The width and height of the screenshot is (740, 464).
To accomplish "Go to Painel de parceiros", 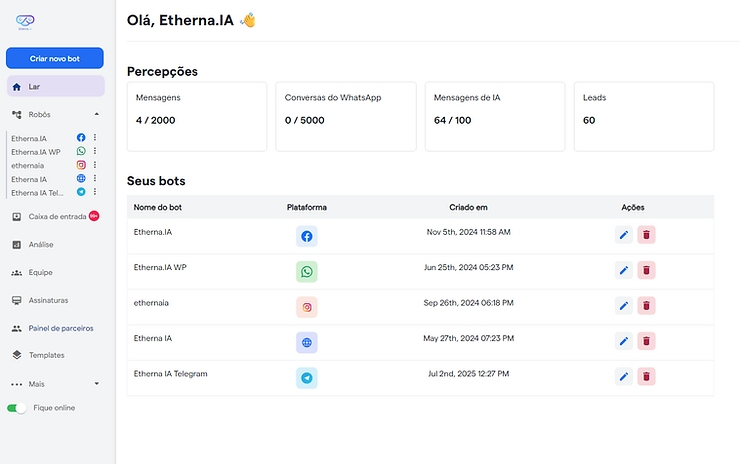I will pos(61,328).
